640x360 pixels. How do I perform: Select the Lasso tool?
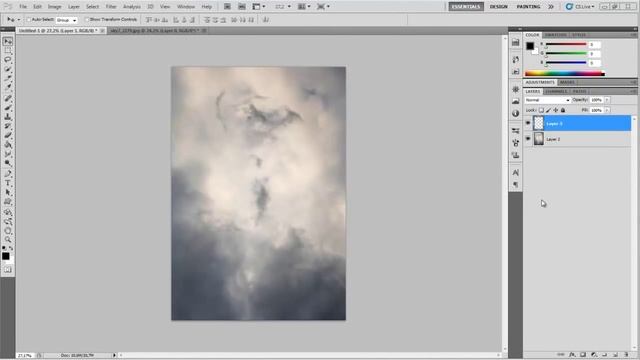pyautogui.click(x=8, y=60)
